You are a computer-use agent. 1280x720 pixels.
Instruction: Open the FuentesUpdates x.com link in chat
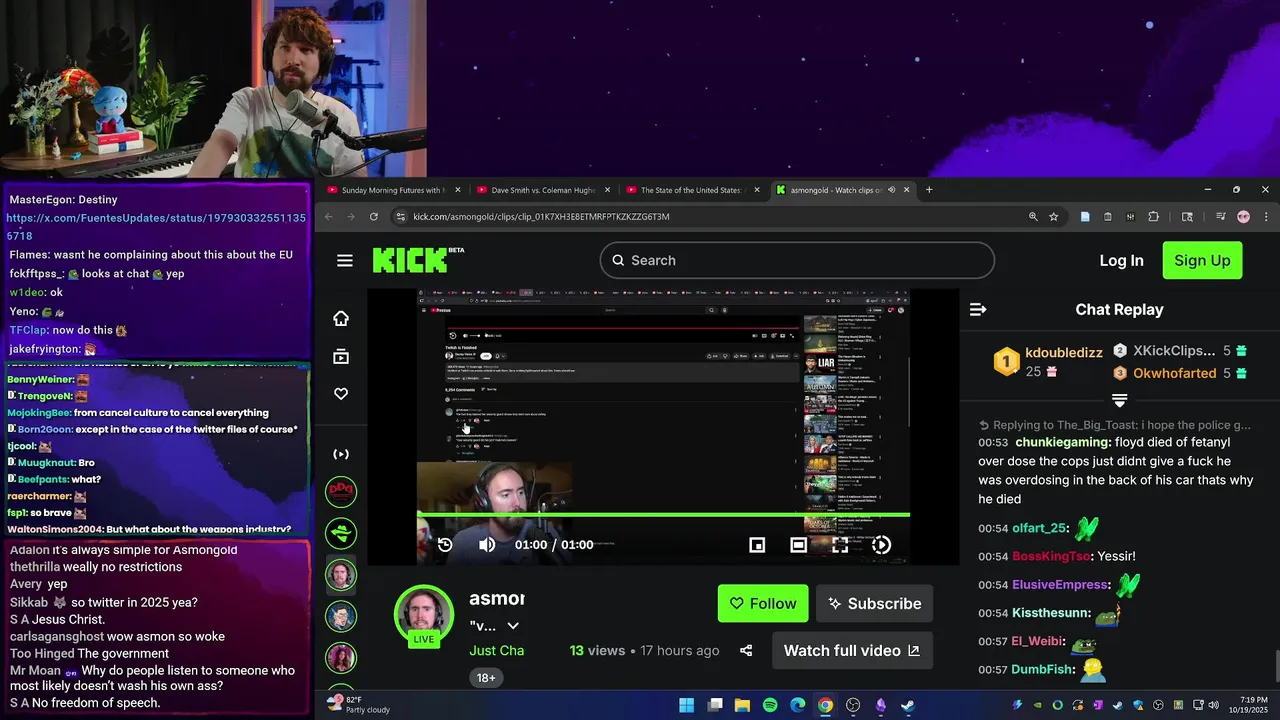point(156,226)
